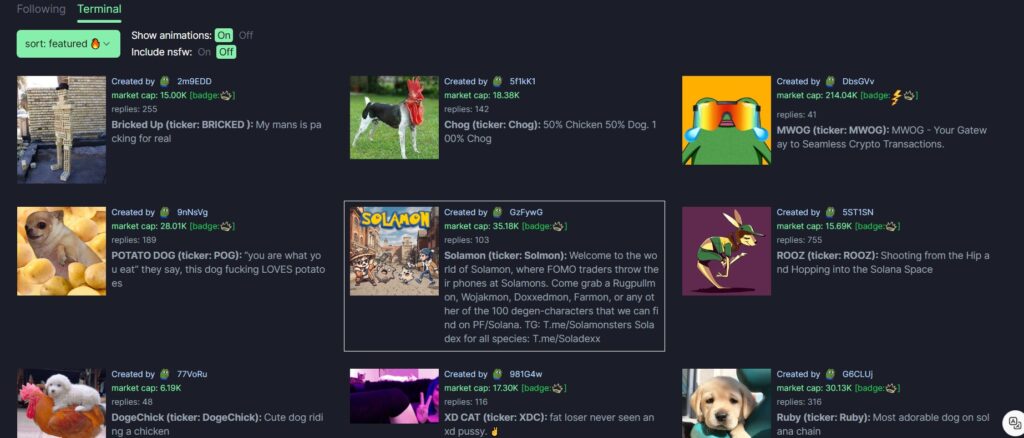Image resolution: width=1024 pixels, height=438 pixels.
Task: Click the avatar icon beside creator 5ST1SN
Action: coord(829,212)
